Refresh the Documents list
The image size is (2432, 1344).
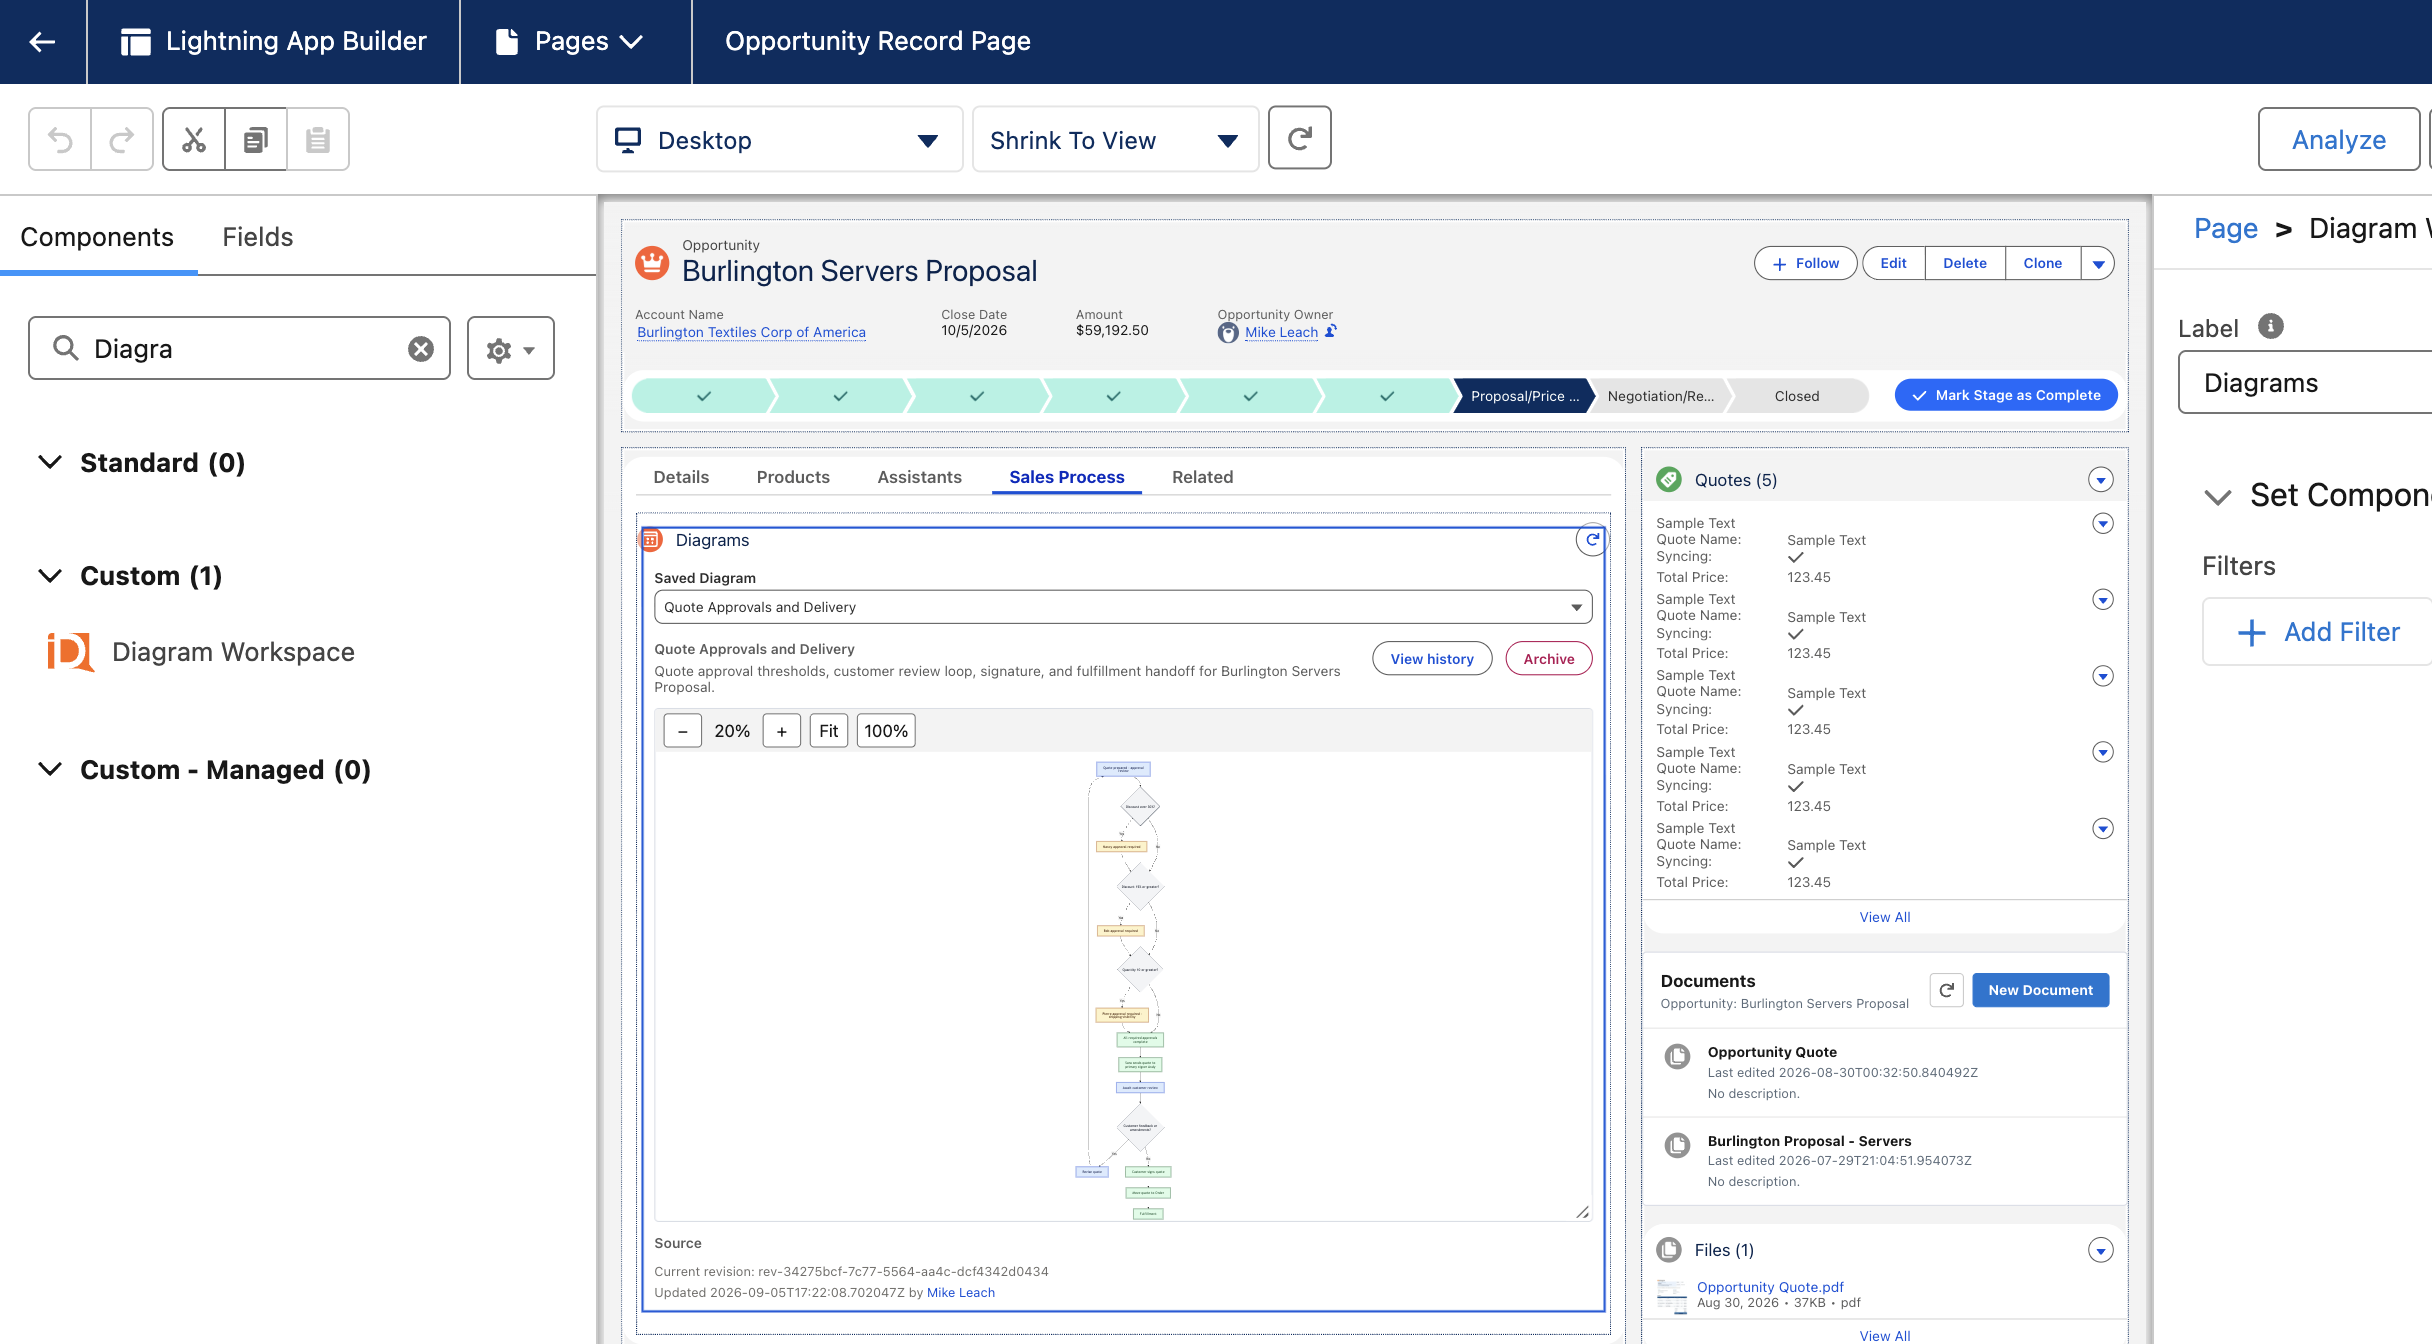1946,990
